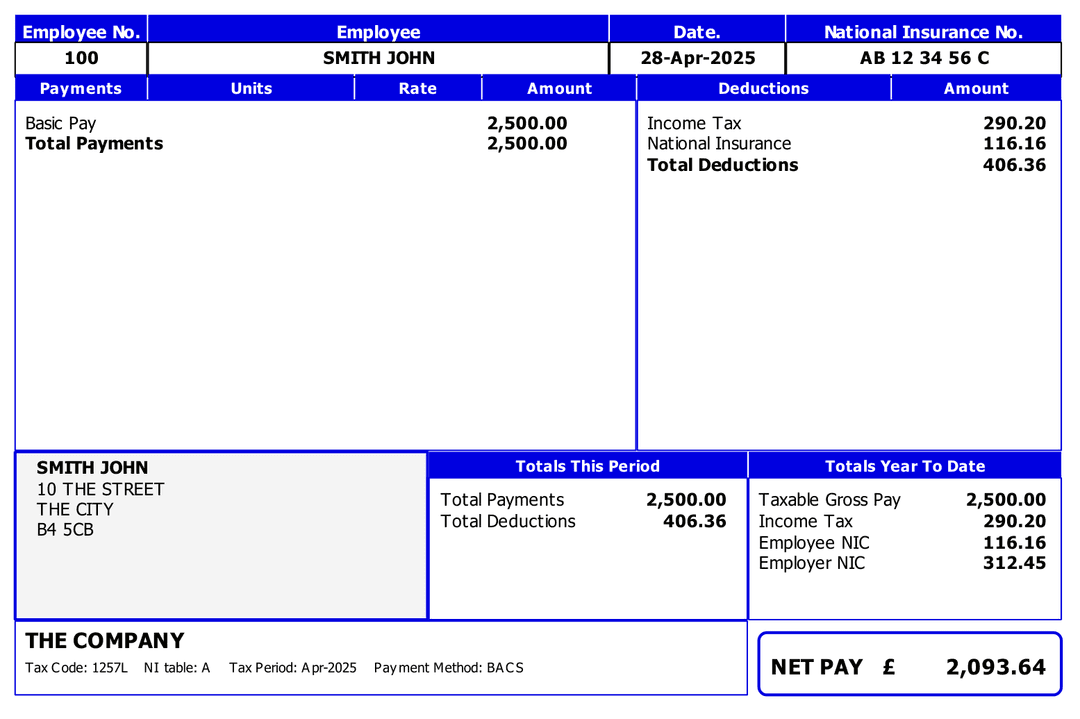Click the Income Tax deduction amount 290.20
The image size is (1080, 719).
pos(1014,123)
